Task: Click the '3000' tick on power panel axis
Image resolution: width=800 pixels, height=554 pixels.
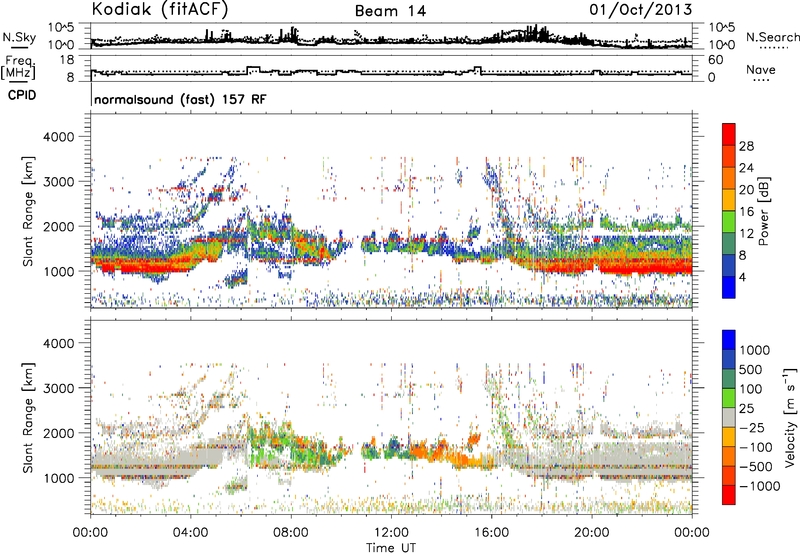Action: tap(58, 182)
